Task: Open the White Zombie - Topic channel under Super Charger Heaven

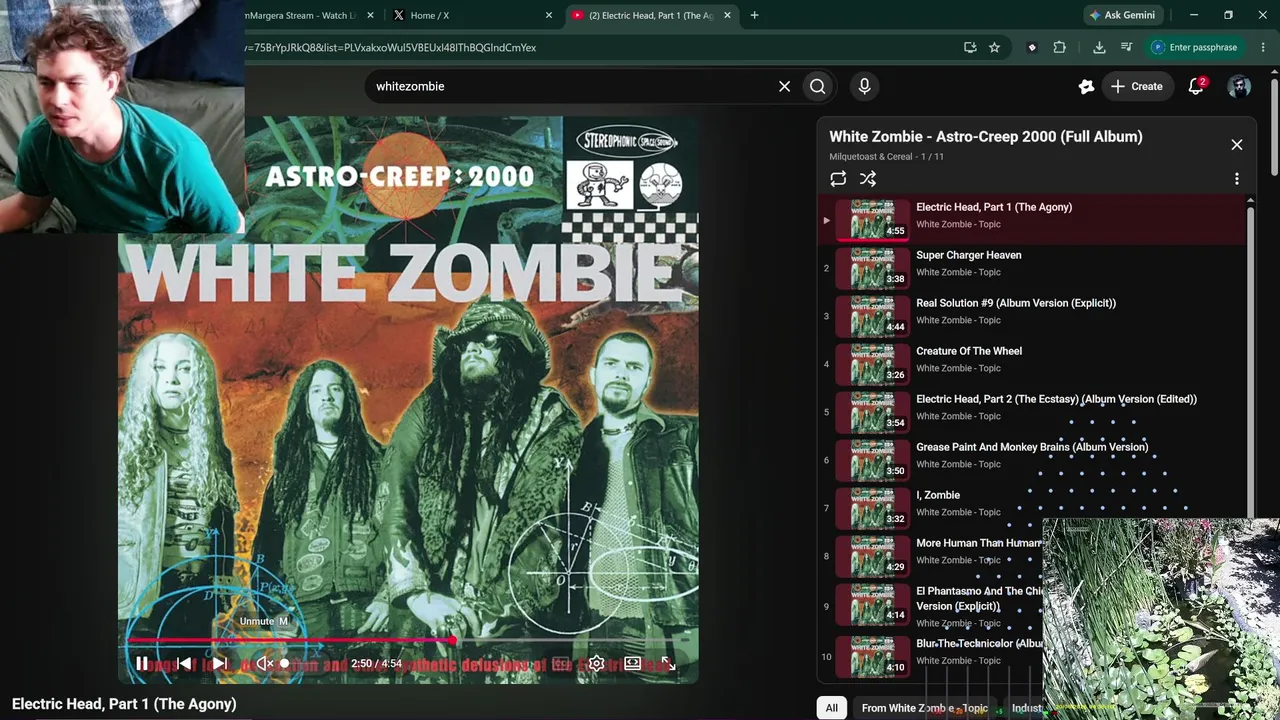Action: coord(958,272)
